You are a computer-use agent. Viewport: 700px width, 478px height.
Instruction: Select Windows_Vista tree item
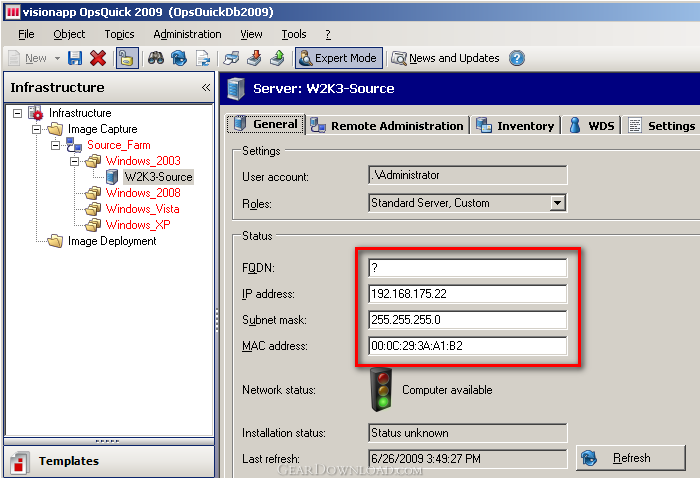[x=142, y=209]
